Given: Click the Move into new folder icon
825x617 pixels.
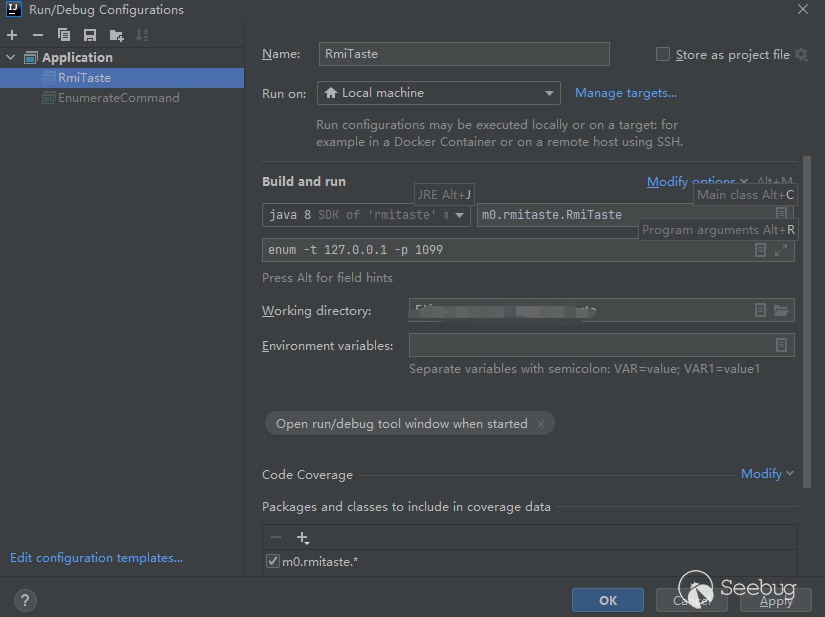Looking at the screenshot, I should [116, 35].
